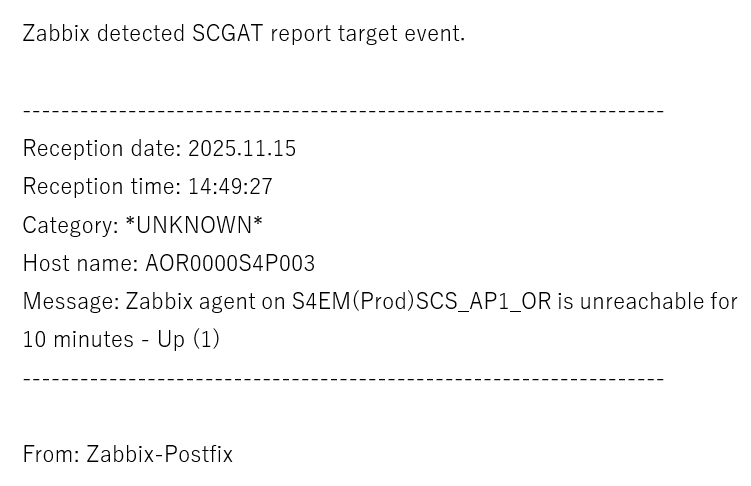Click the 'From:' label
Image resolution: width=751 pixels, height=486 pixels.
point(51,454)
